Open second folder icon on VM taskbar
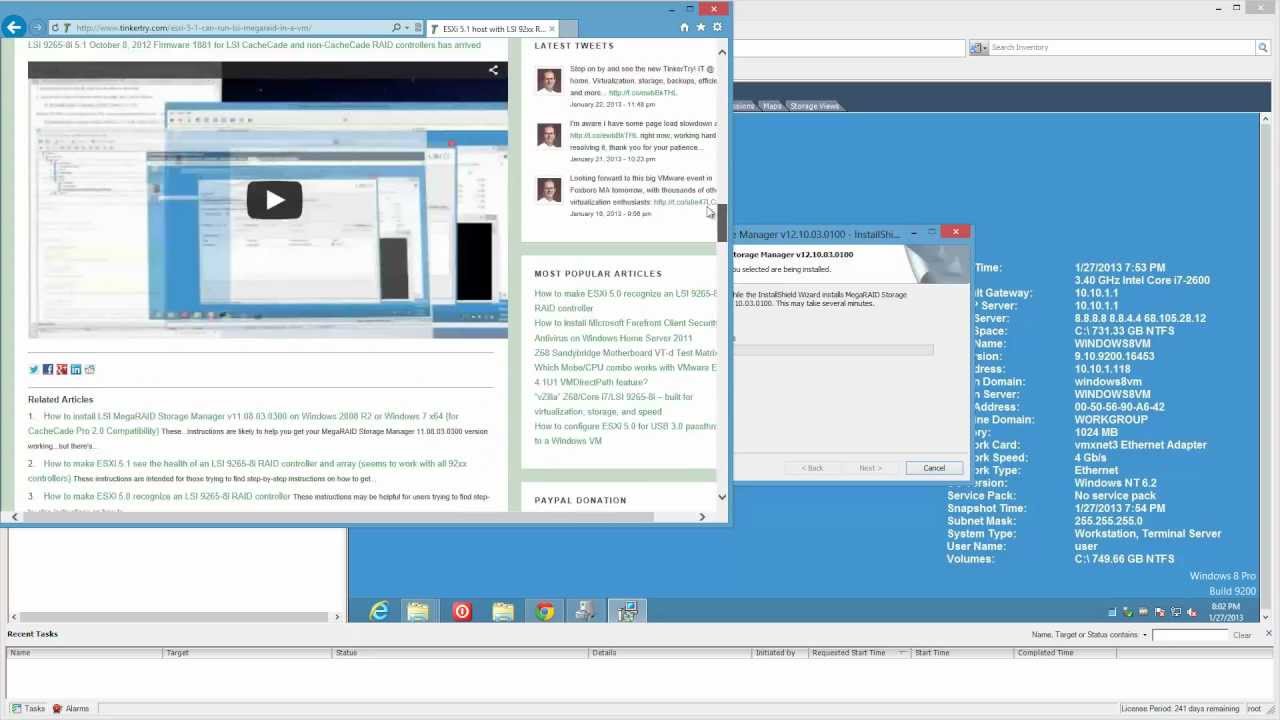This screenshot has height=720, width=1280. tap(503, 611)
